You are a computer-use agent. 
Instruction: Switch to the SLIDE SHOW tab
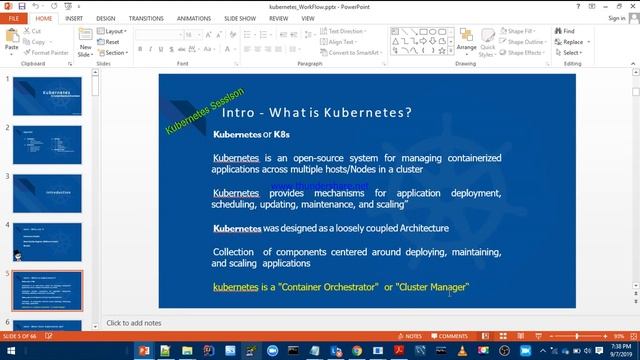(240, 18)
